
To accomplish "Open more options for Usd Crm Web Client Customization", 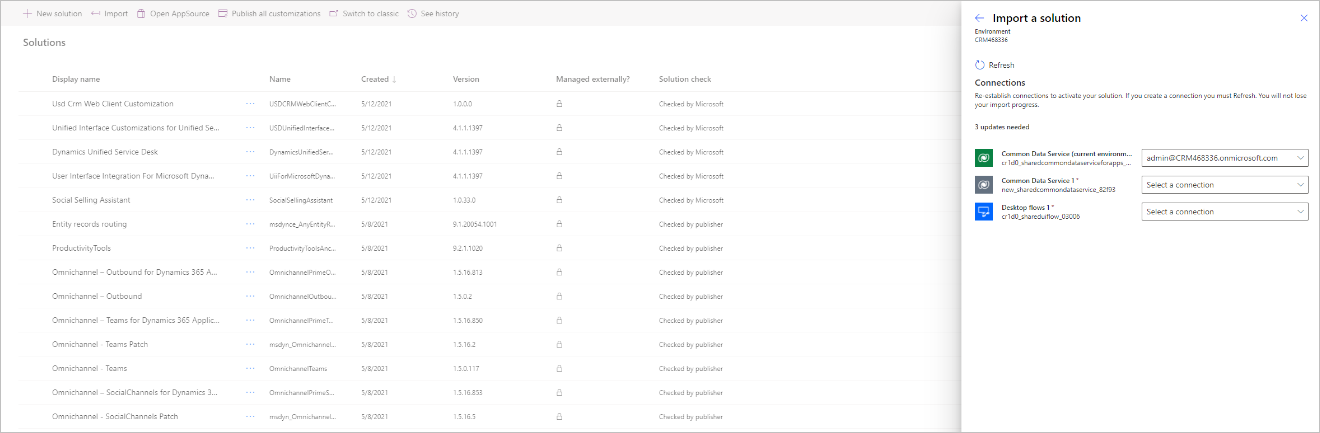I will coord(250,104).
